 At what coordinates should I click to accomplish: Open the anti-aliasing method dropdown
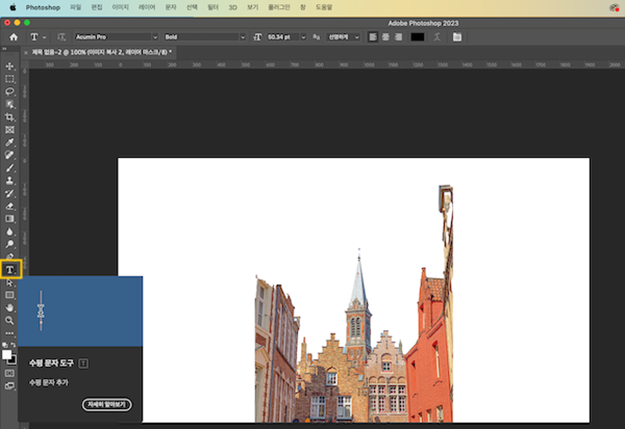coord(344,37)
